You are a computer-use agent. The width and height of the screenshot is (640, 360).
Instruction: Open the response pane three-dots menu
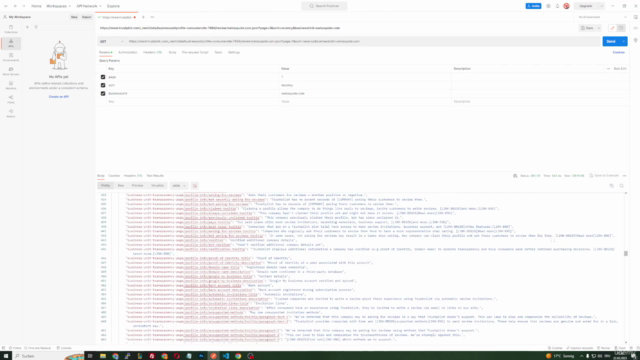[x=625, y=176]
